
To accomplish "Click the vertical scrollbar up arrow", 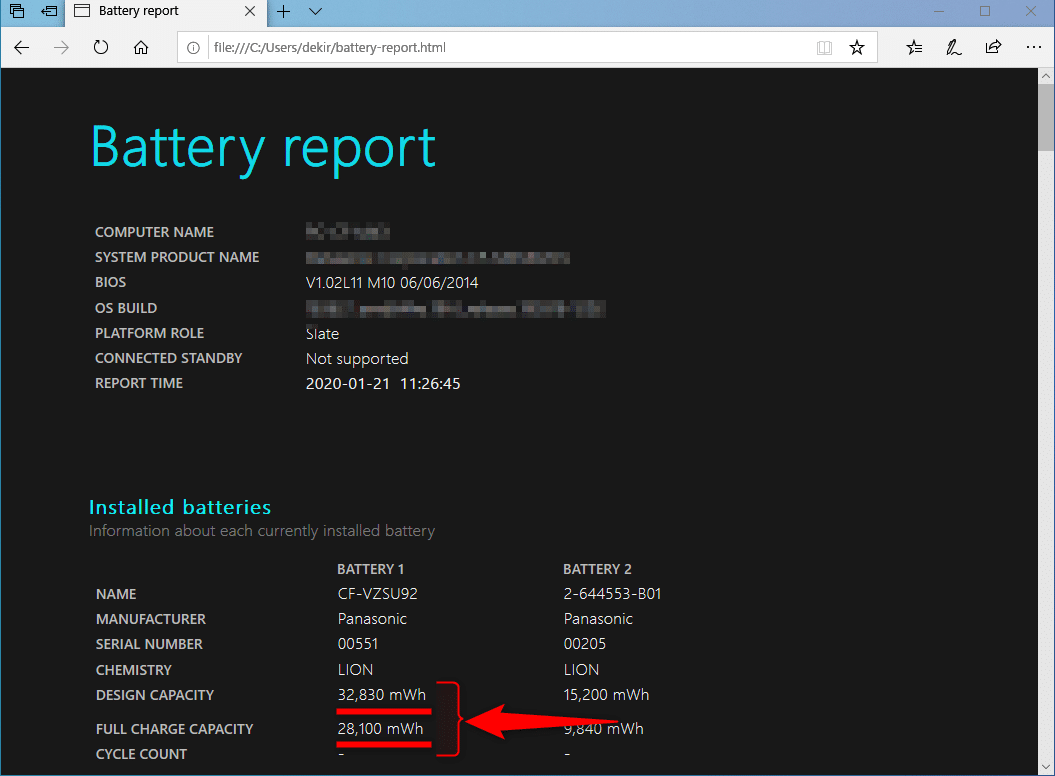I will coord(1046,76).
